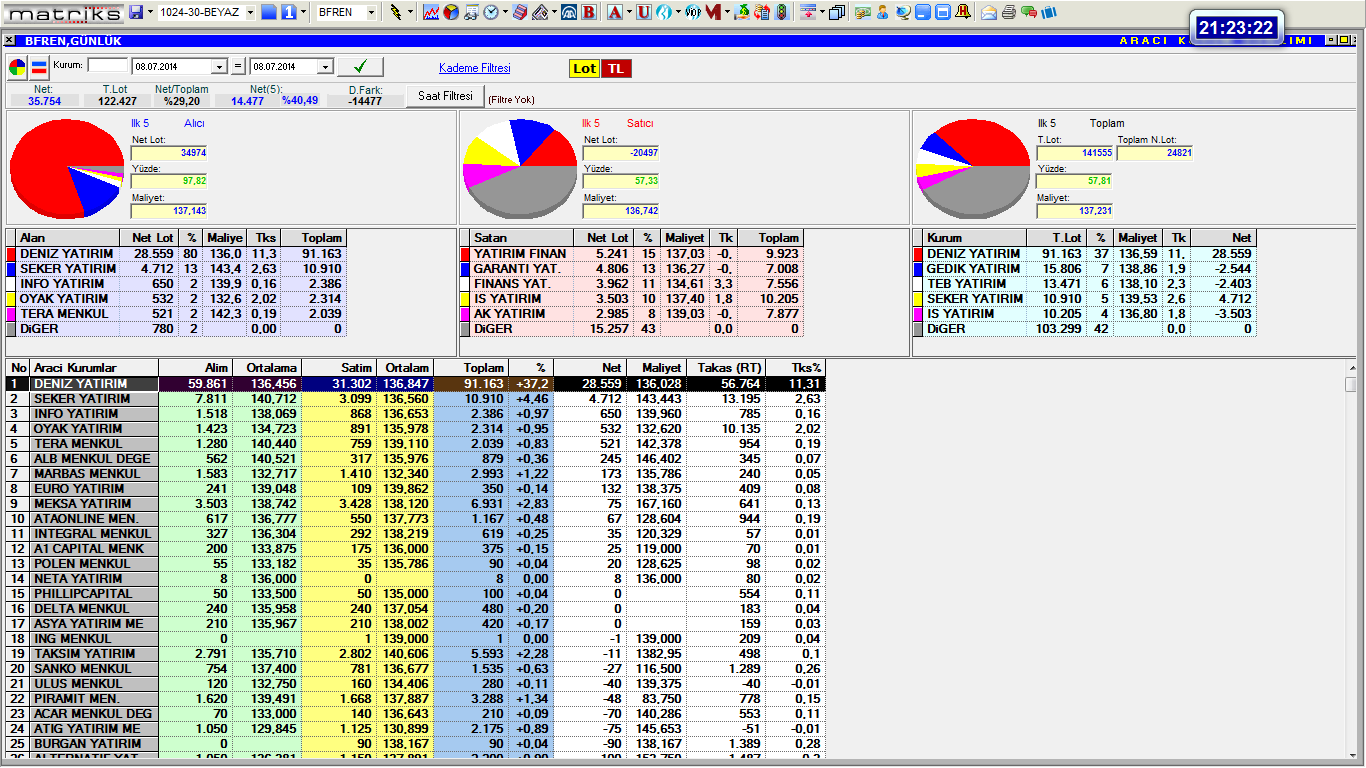The height and width of the screenshot is (768, 1366).
Task: Click the horizontal bars view icon
Action: pyautogui.click(x=39, y=67)
